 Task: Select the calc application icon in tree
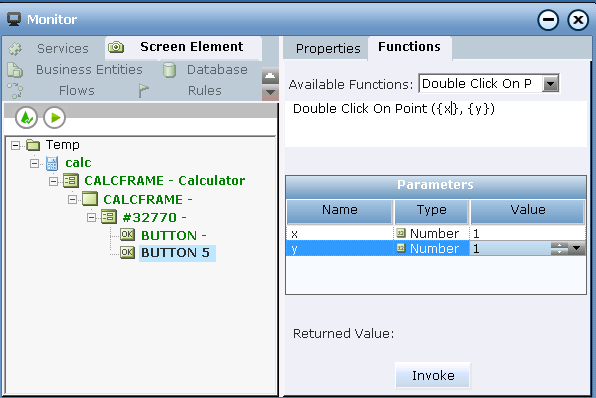click(x=52, y=163)
